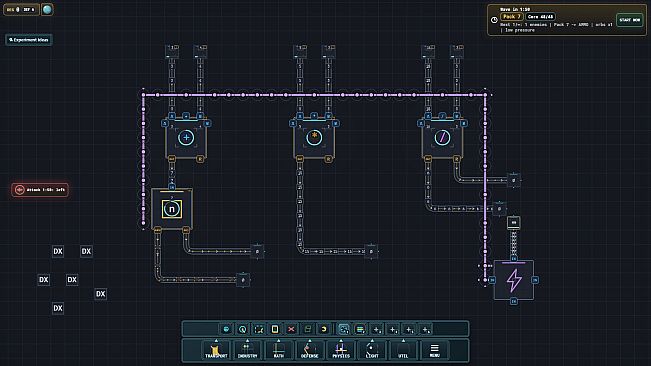
Task: Click the red X delete tool
Action: pyautogui.click(x=291, y=329)
